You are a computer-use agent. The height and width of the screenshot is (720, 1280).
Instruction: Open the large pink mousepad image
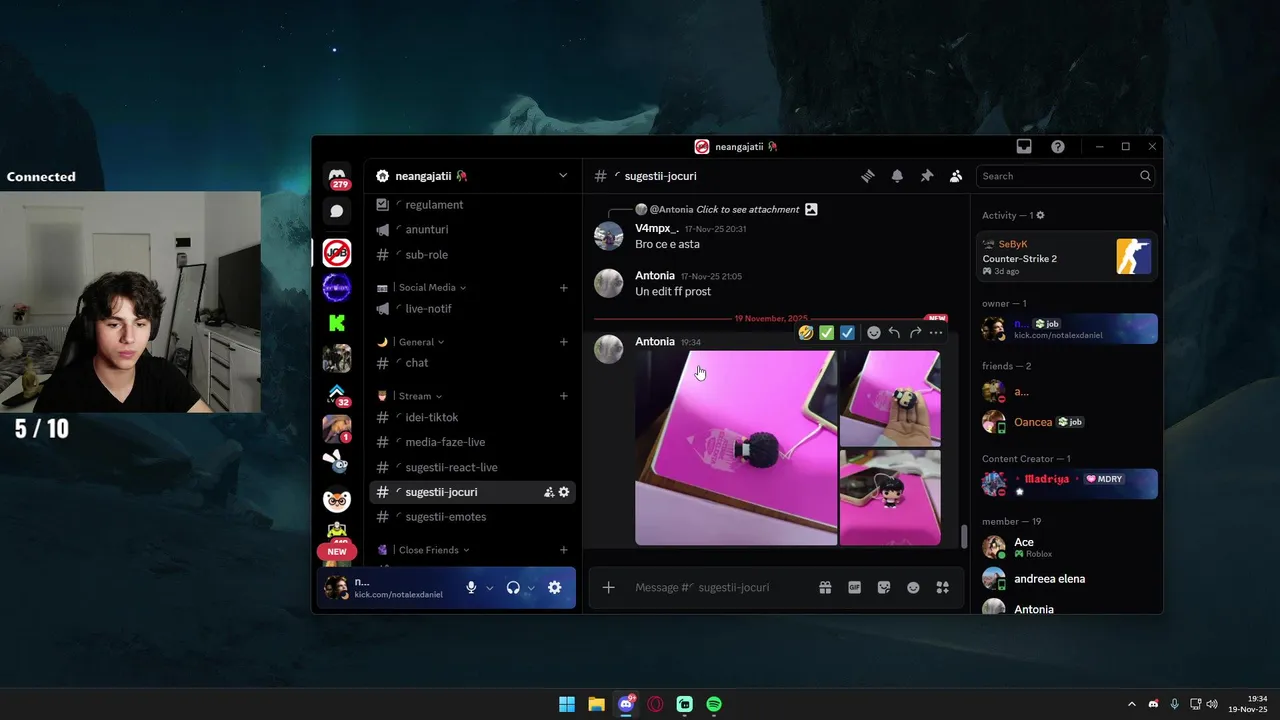(736, 447)
